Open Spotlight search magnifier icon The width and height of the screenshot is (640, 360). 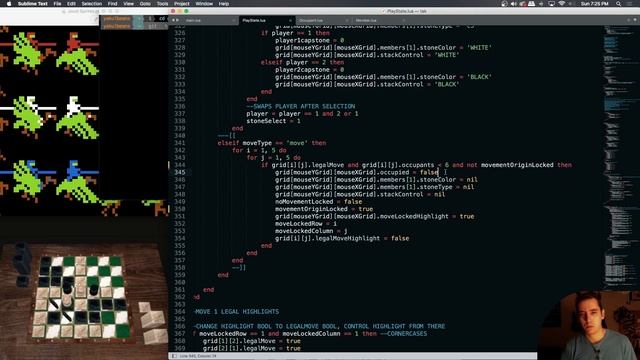pyautogui.click(x=619, y=4)
